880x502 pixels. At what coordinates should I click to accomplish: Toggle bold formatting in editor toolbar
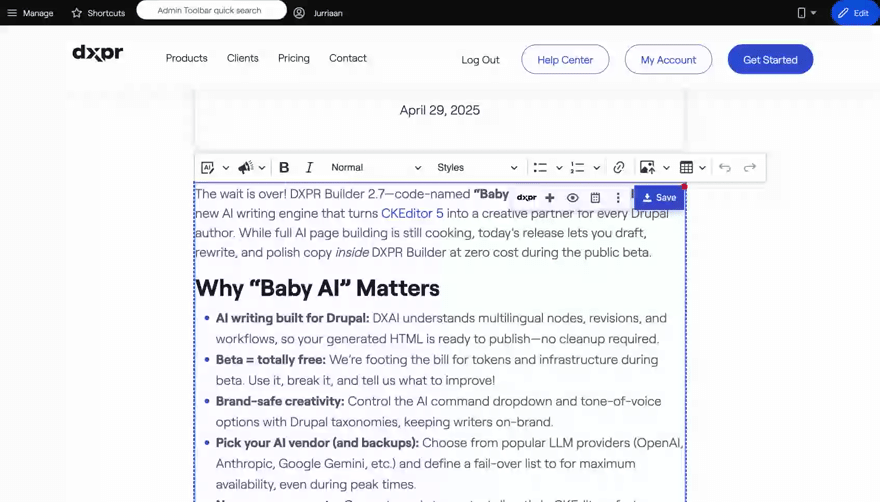coord(284,168)
